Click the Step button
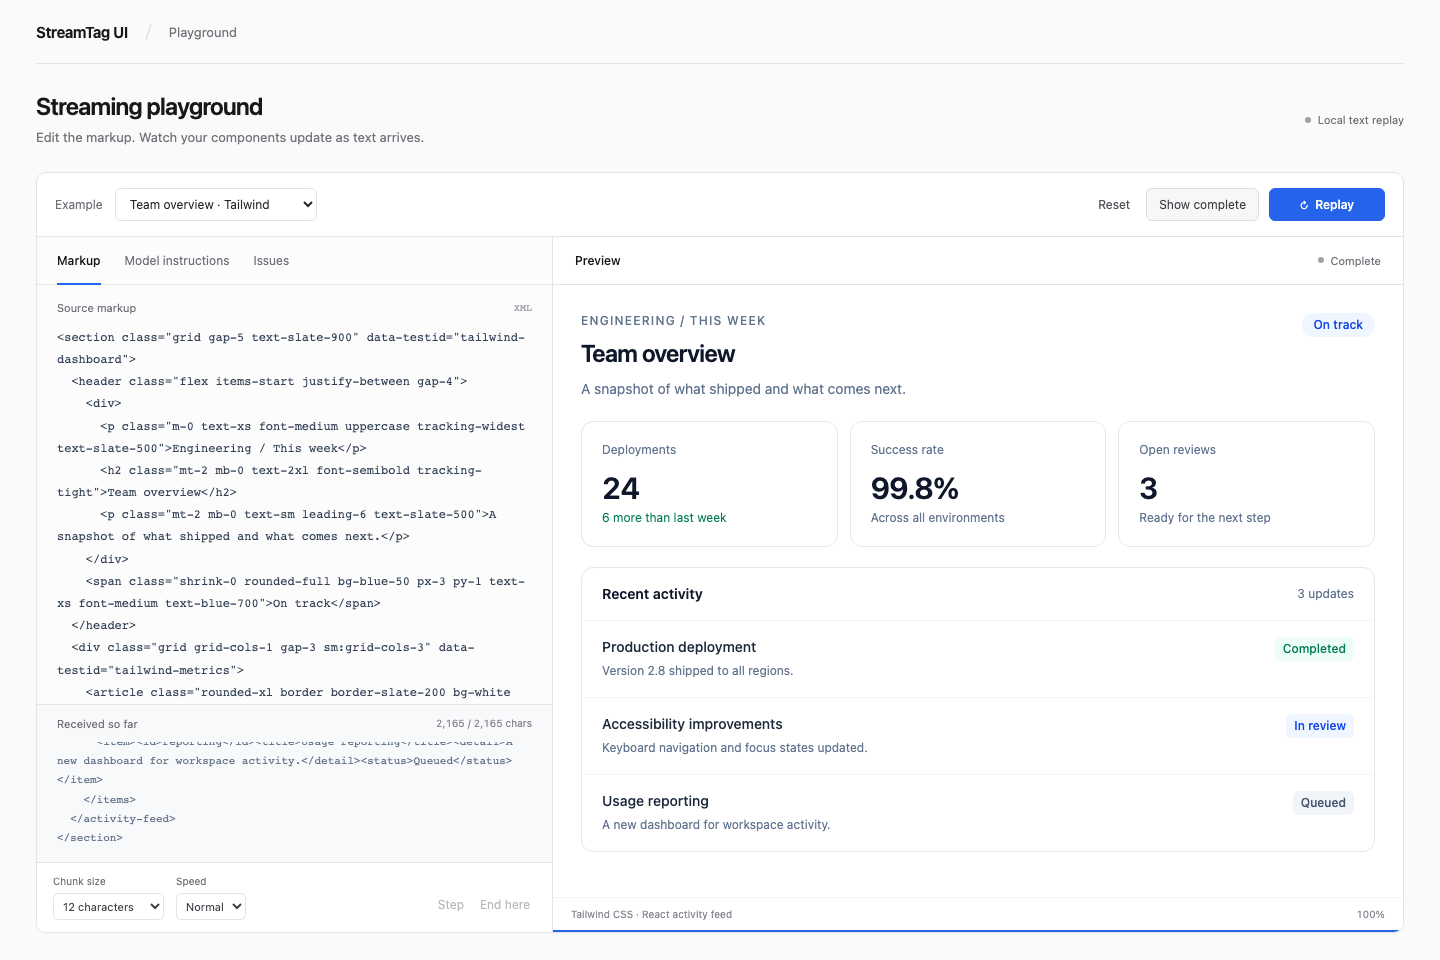Screen dimensions: 1440x960 pos(451,905)
